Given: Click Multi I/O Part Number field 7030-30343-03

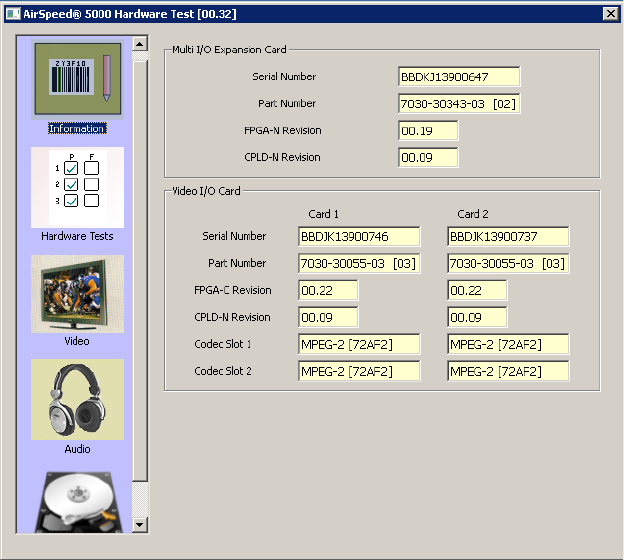Looking at the screenshot, I should click(459, 103).
